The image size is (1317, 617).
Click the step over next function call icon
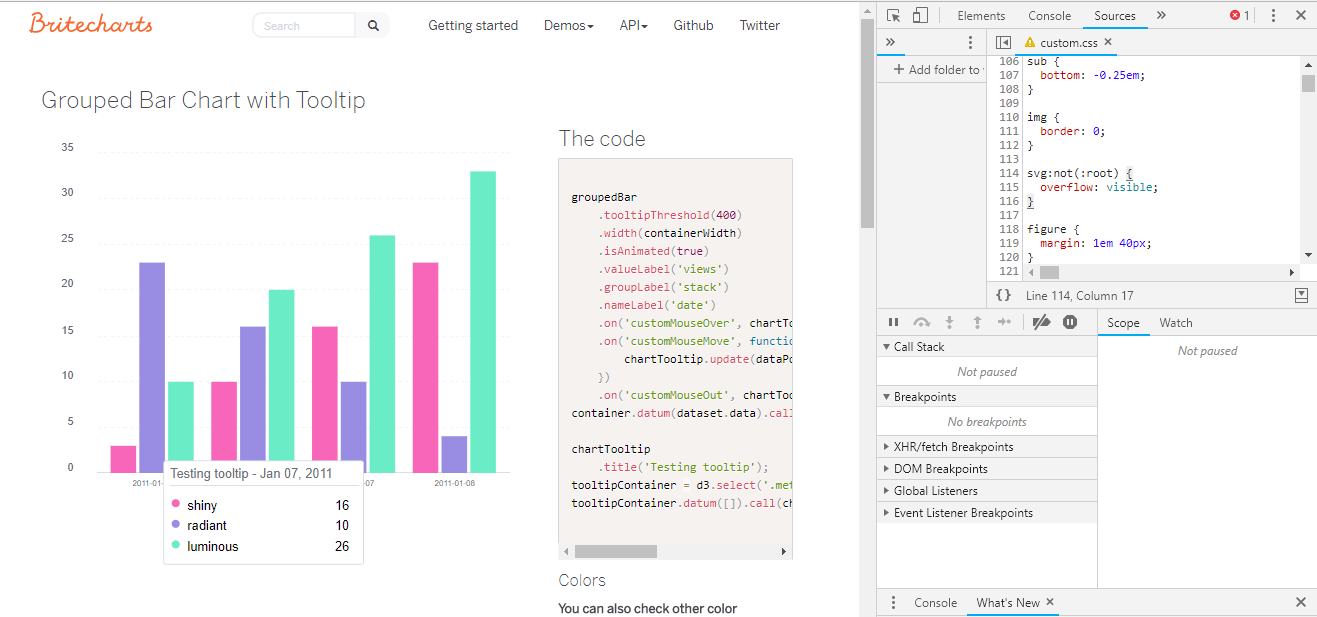(921, 321)
